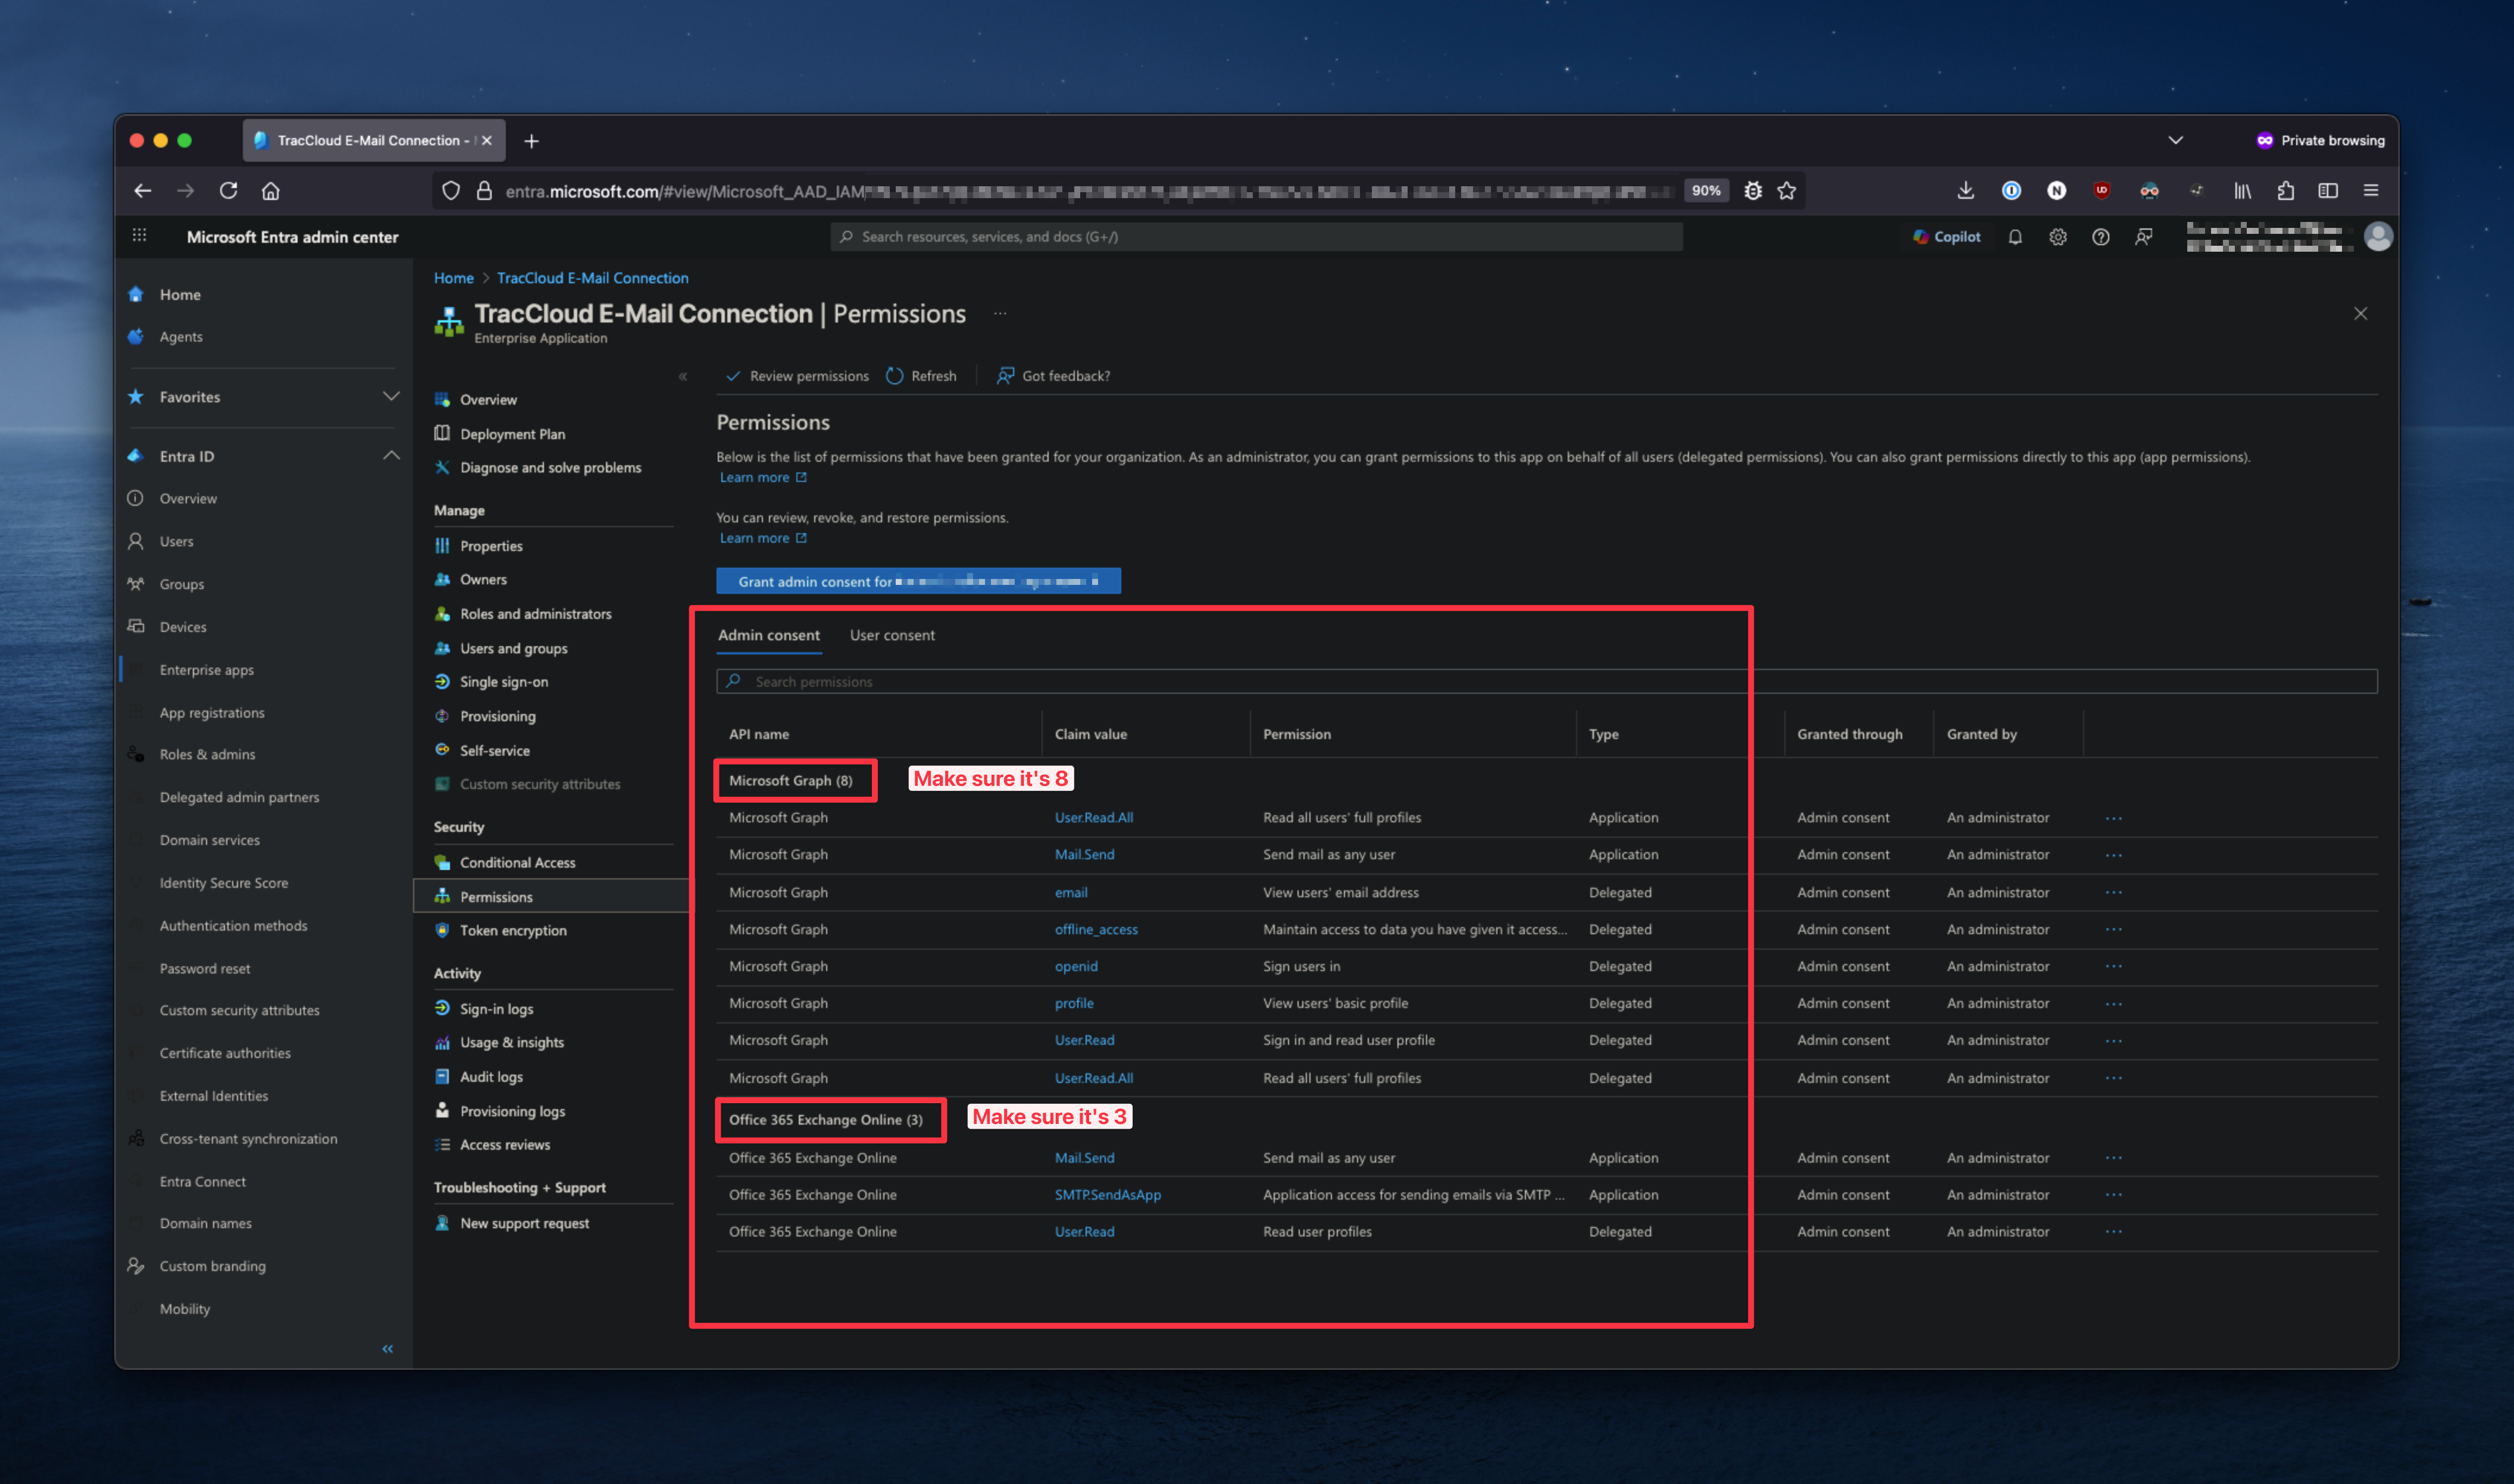Open the notifications bell

(2015, 237)
